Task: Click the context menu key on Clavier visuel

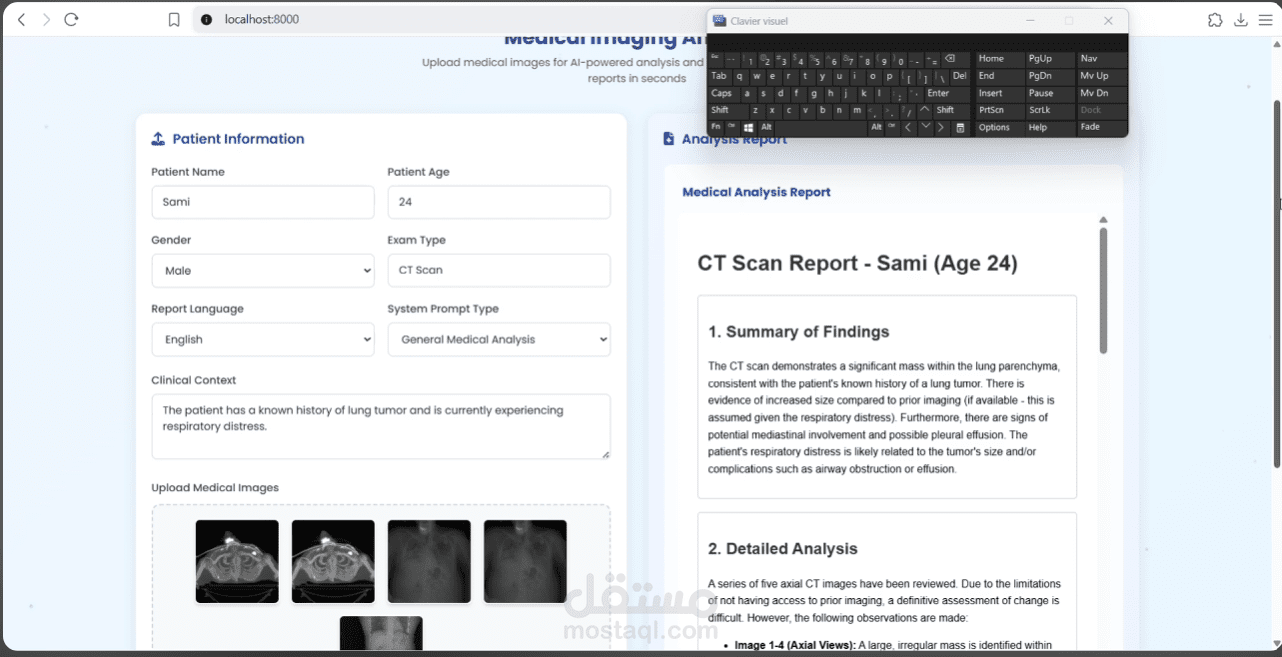Action: [961, 128]
